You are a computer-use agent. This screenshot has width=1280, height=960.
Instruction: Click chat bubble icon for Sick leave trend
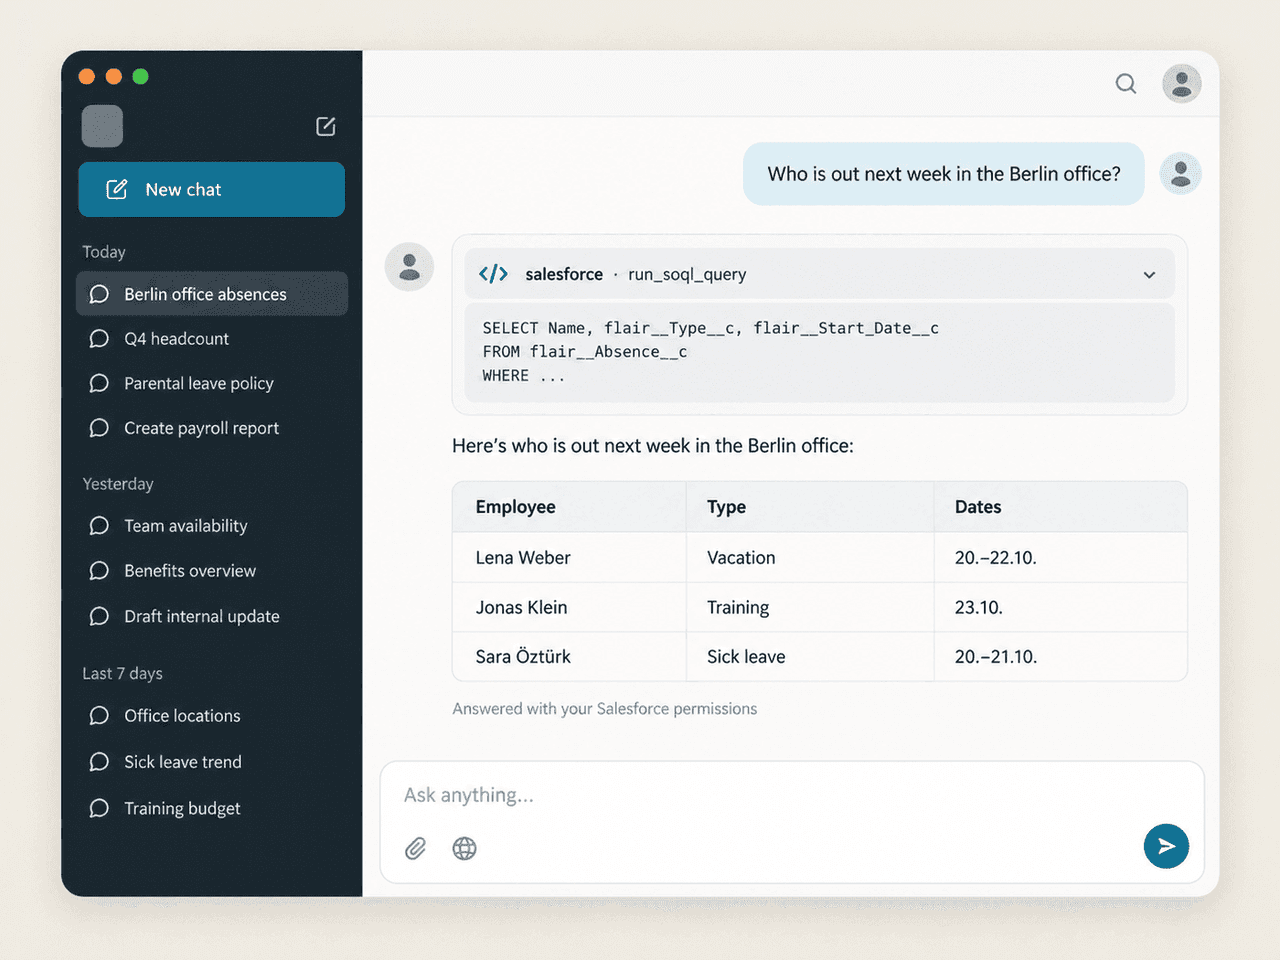tap(99, 762)
